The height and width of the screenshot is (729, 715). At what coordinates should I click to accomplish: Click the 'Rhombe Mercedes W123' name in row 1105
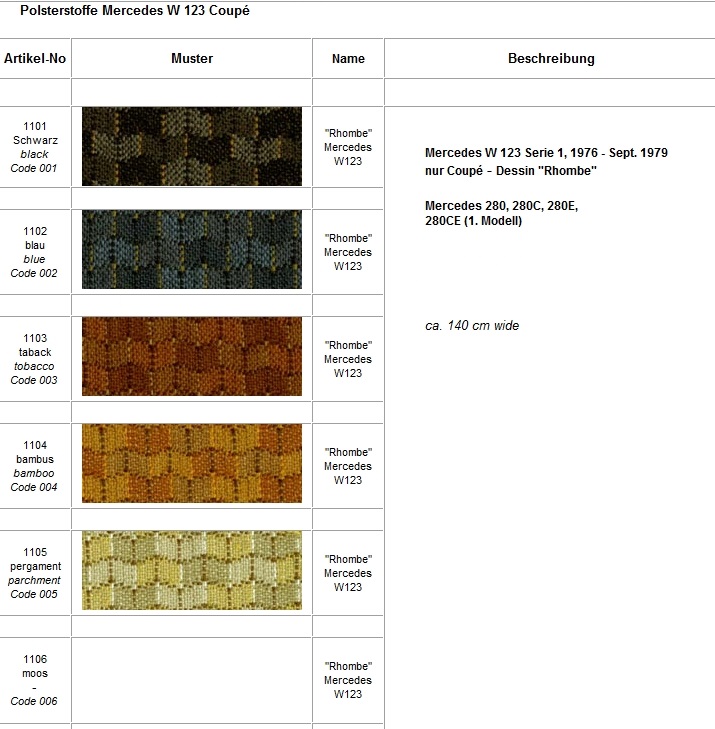click(x=348, y=573)
